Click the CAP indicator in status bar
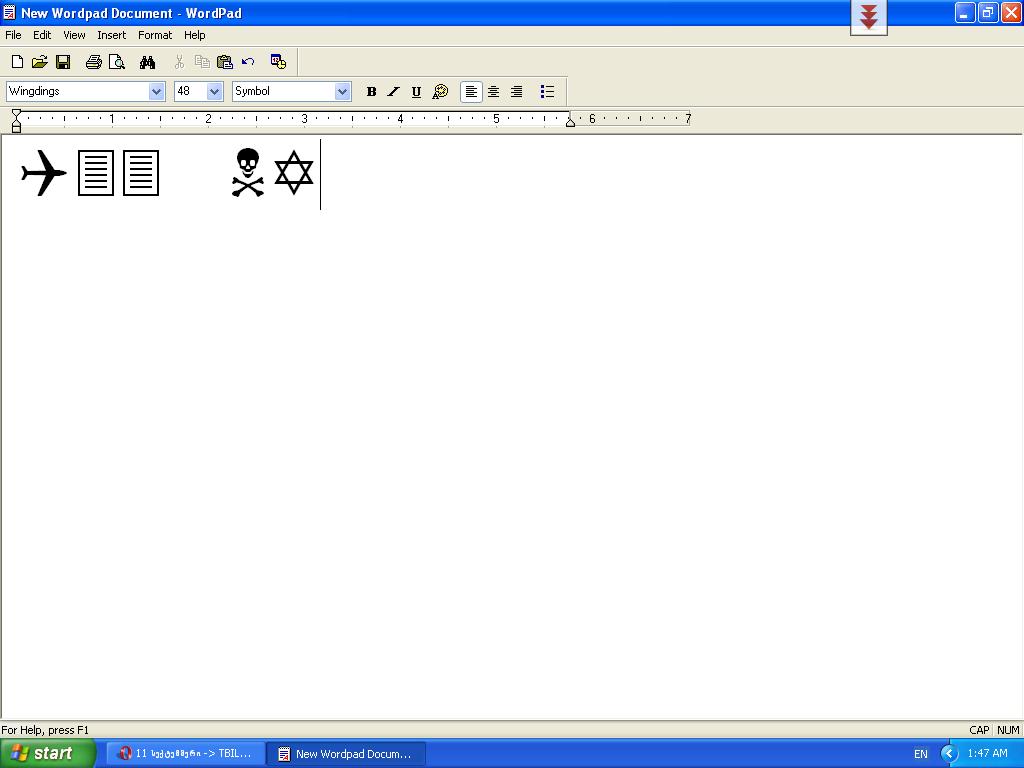1024x768 pixels. click(x=979, y=730)
